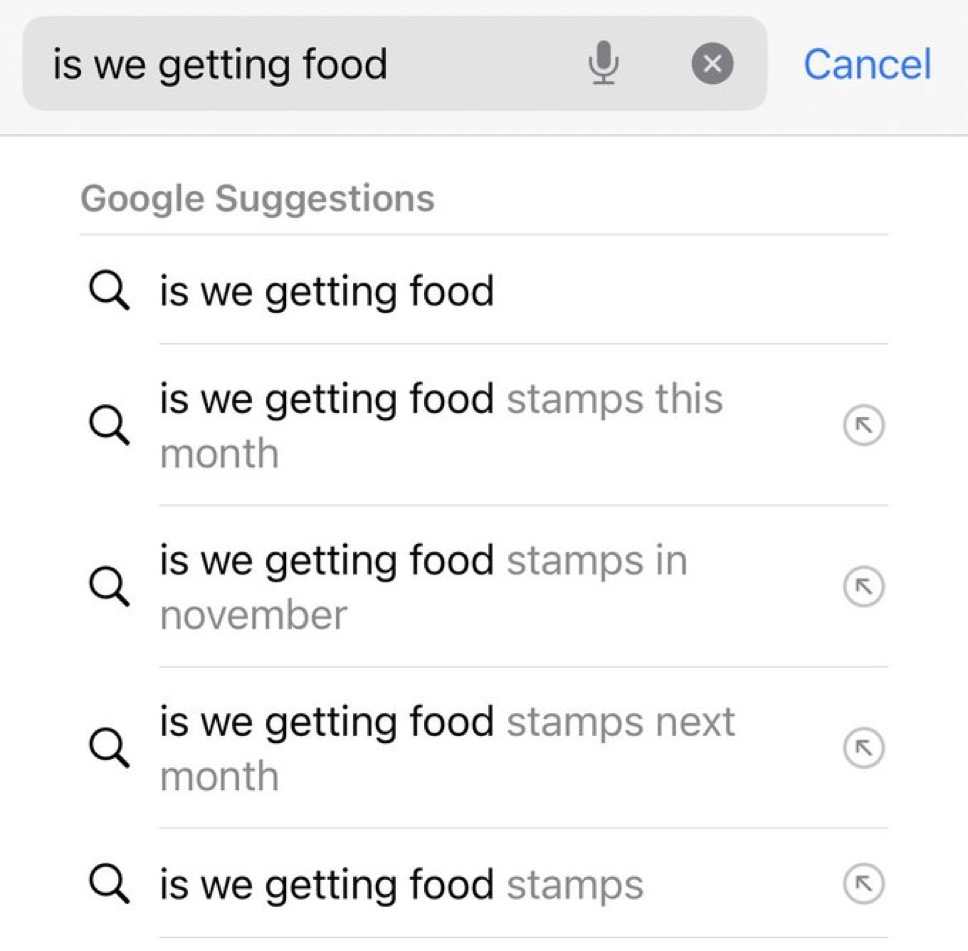Click the Google Suggestions section heading
Viewport: 968px width, 951px height.
tap(257, 198)
